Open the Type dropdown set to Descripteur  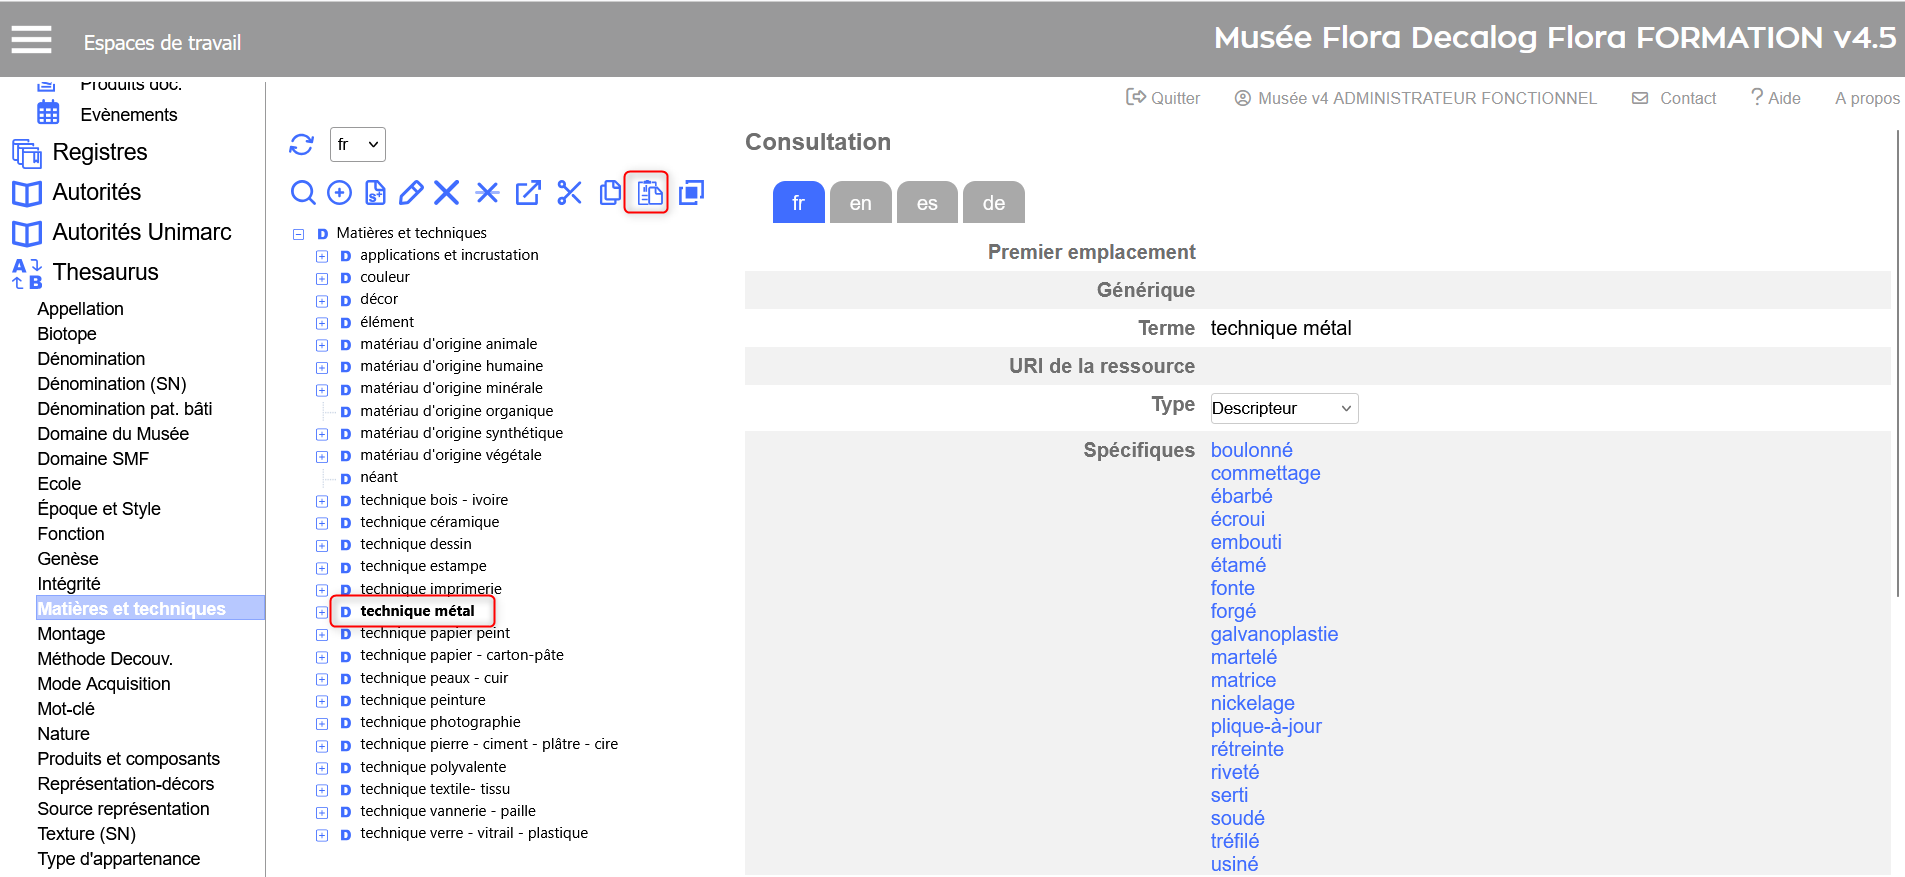[x=1283, y=408]
